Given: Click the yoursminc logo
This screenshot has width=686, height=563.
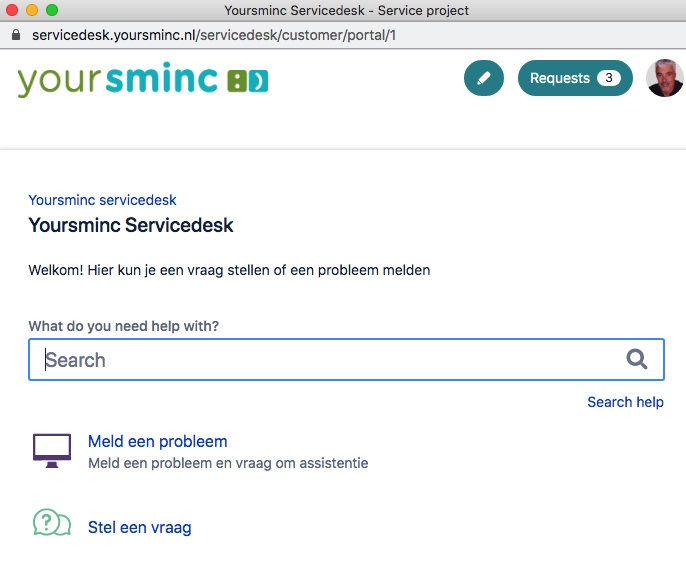Looking at the screenshot, I should [142, 79].
